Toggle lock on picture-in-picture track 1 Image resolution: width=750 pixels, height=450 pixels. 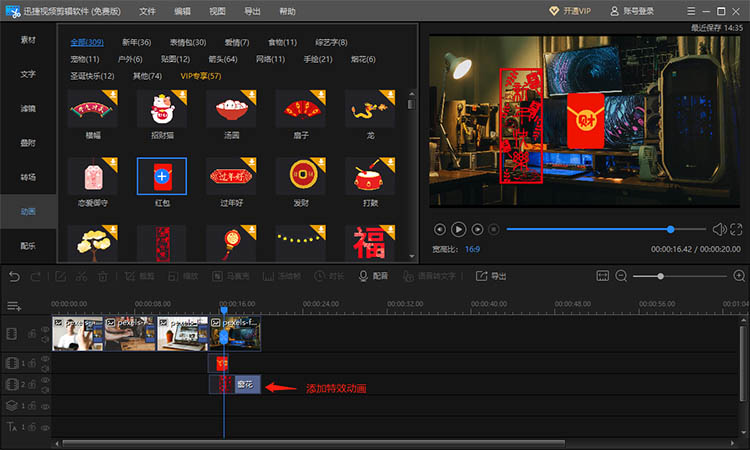pyautogui.click(x=32, y=363)
